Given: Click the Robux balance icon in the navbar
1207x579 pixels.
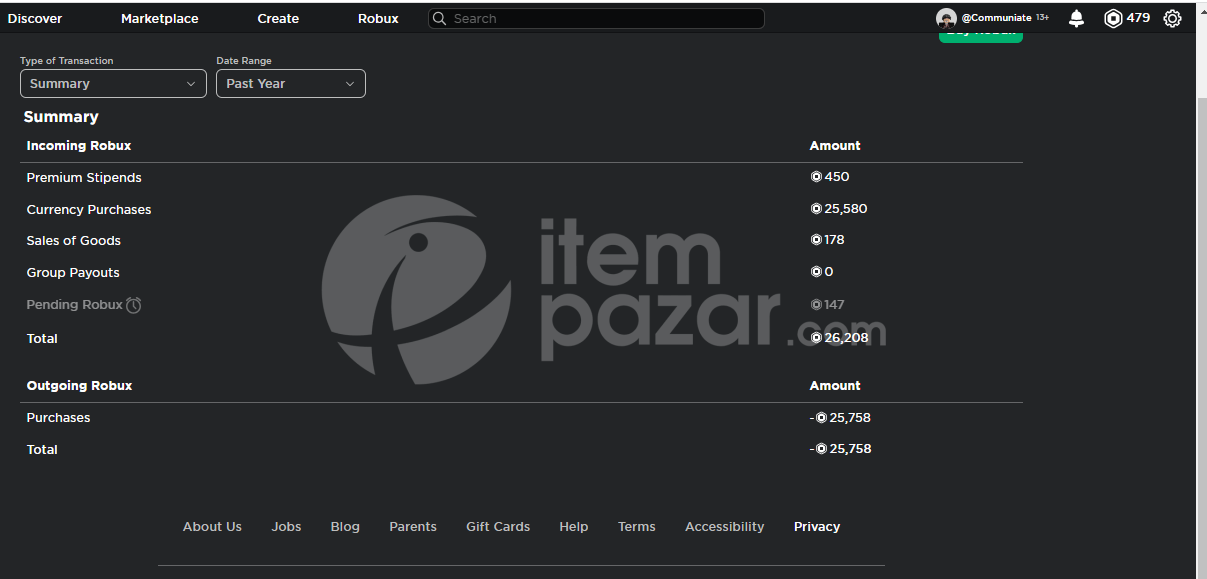Looking at the screenshot, I should (x=1113, y=18).
